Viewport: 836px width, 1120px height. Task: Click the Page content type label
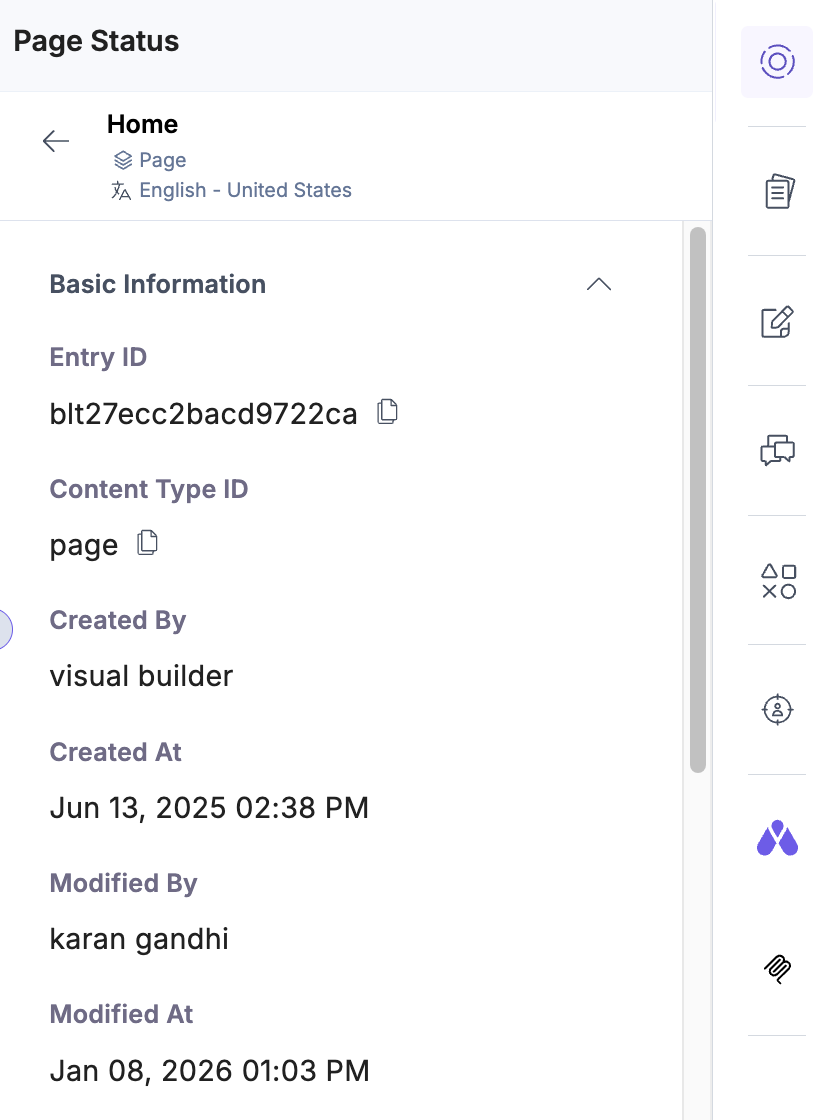tap(162, 160)
